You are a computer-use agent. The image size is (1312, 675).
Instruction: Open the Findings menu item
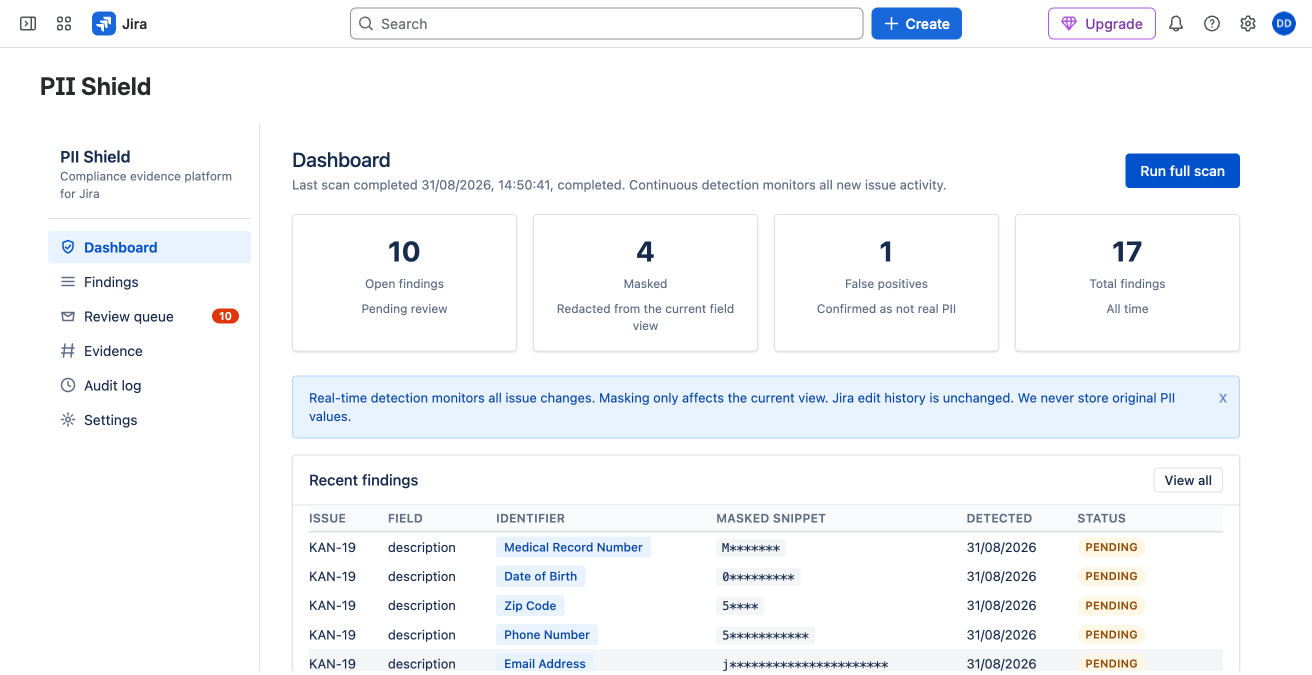149,282
